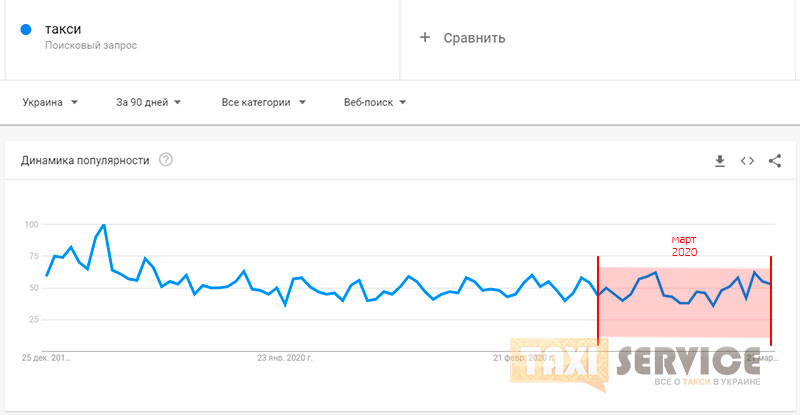Open the Все категории dropdown

(263, 102)
